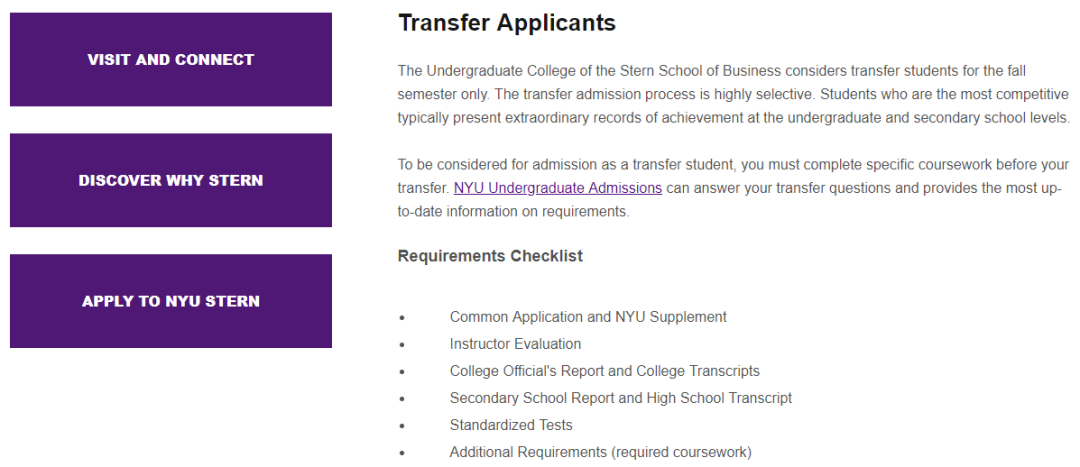1080x467 pixels.
Task: Click the text "to-date information on requirements"
Action: 514,211
